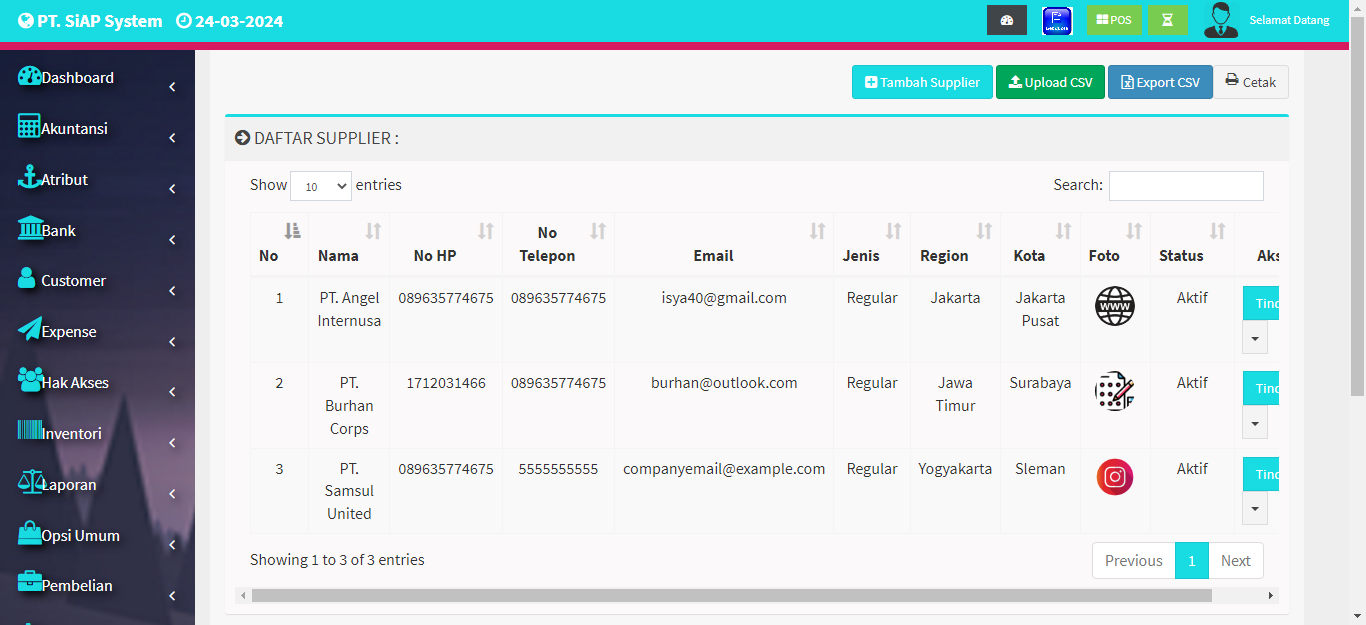Viewport: 1366px width, 625px height.
Task: Click the user avatar icon
Action: click(x=1221, y=20)
